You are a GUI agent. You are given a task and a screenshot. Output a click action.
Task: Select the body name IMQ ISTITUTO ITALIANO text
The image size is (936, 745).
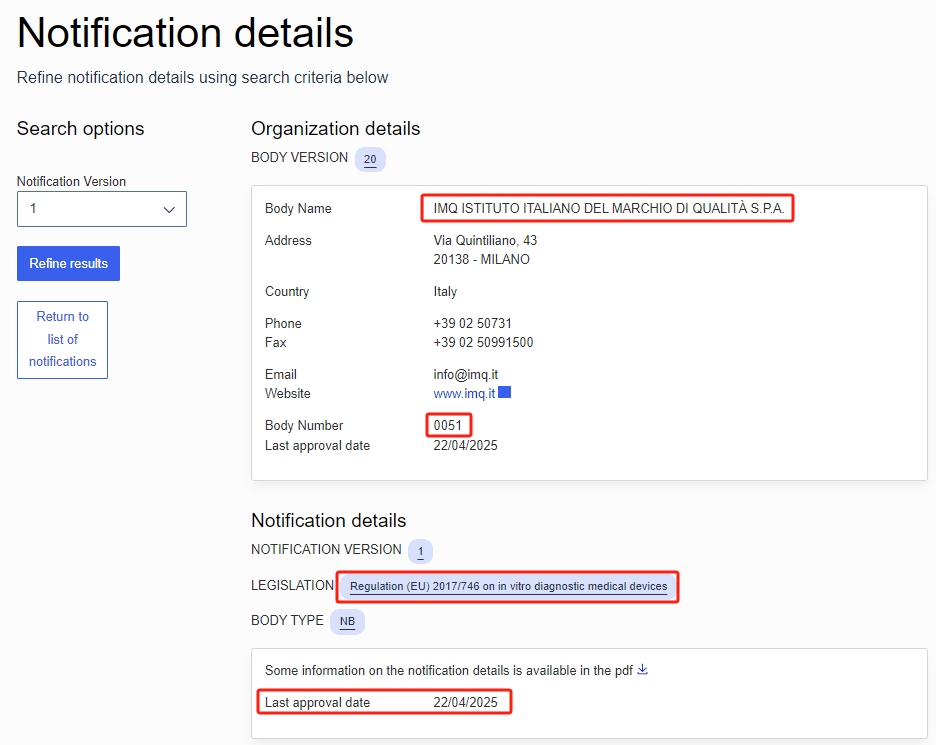[608, 208]
